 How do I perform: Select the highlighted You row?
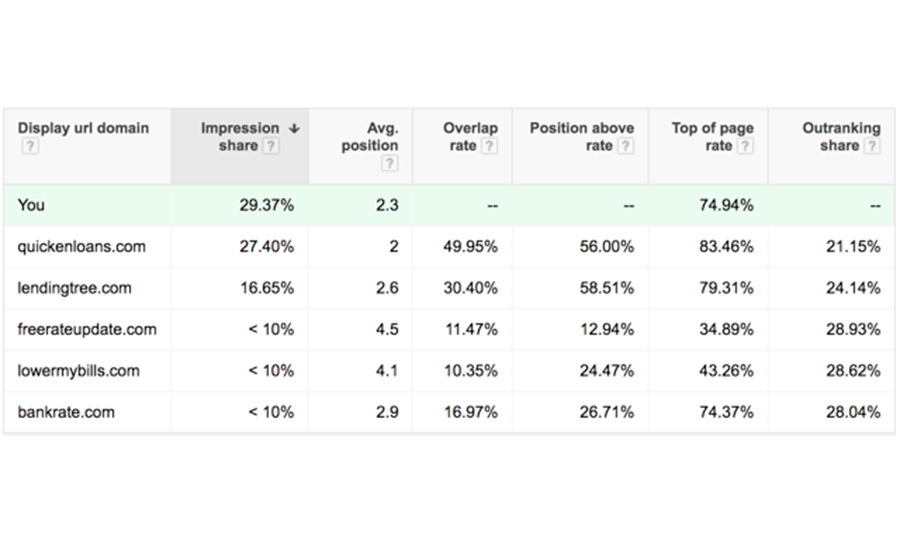tap(31, 205)
